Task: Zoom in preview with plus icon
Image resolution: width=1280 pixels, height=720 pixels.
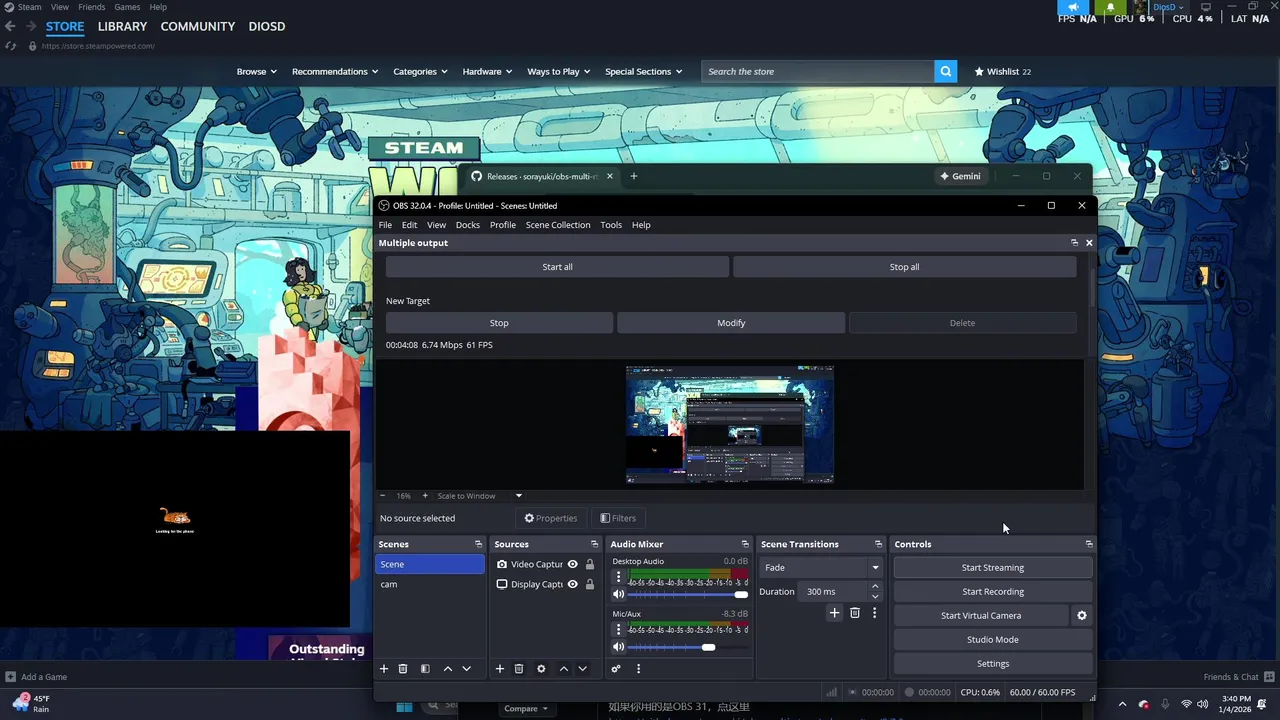Action: tap(424, 495)
